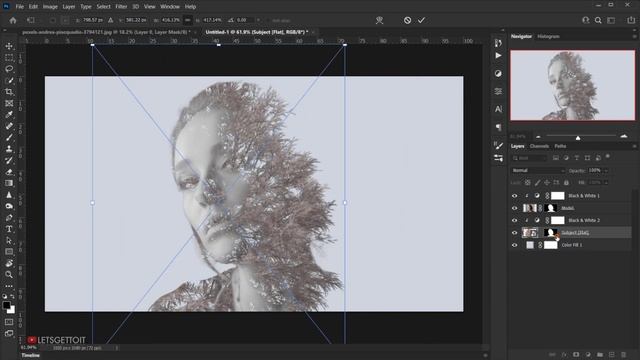Open the Layers panel options menu
Image resolution: width=640 pixels, height=360 pixels.
coord(634,146)
